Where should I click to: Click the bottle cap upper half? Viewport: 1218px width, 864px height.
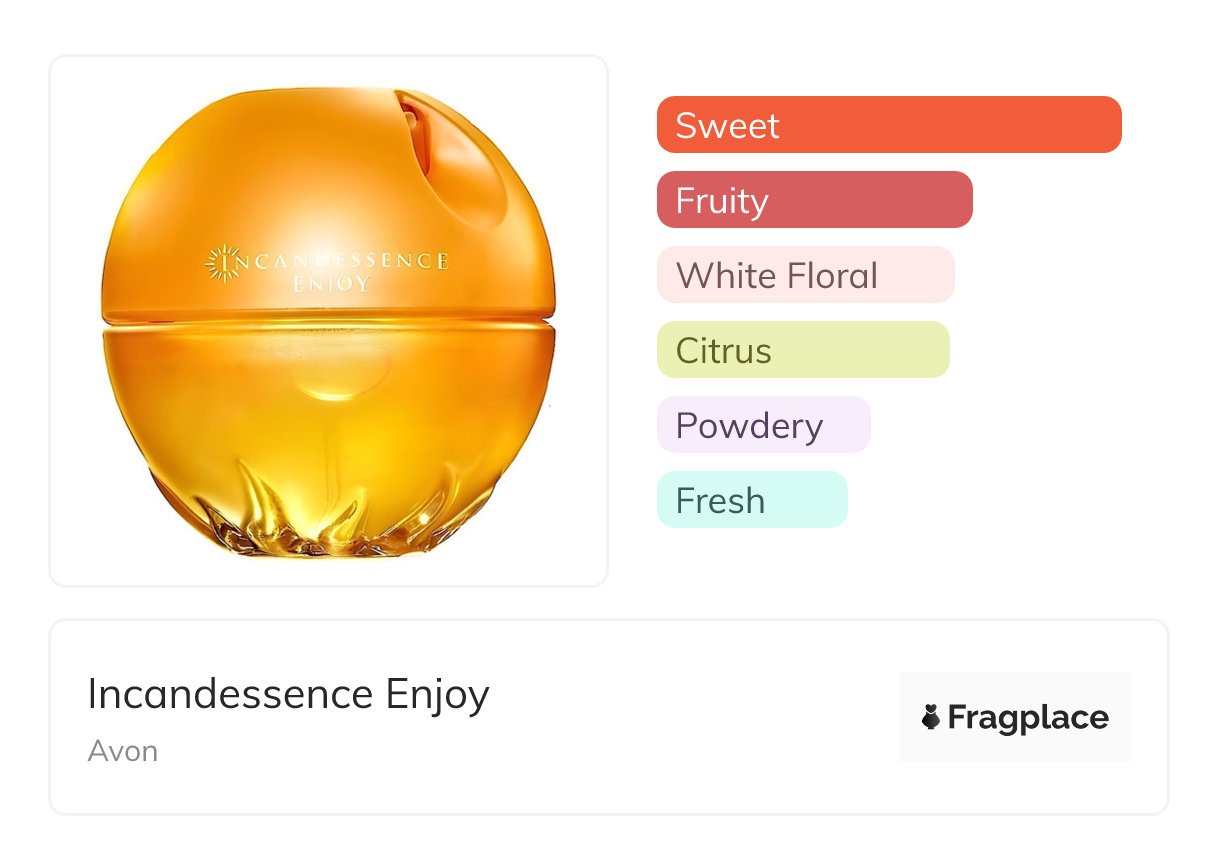tap(329, 205)
